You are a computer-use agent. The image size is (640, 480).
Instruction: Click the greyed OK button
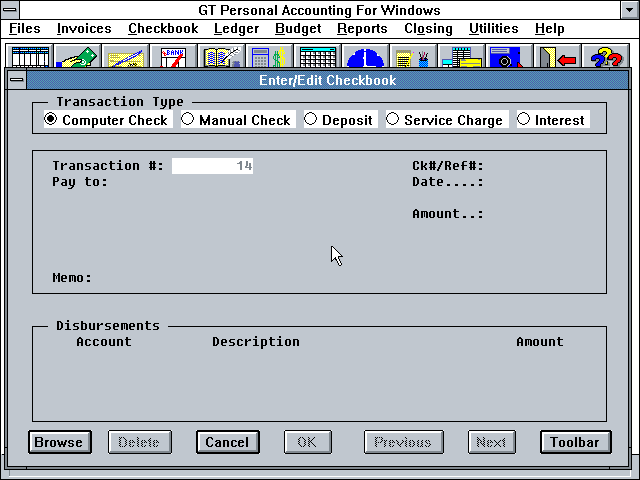click(x=308, y=442)
